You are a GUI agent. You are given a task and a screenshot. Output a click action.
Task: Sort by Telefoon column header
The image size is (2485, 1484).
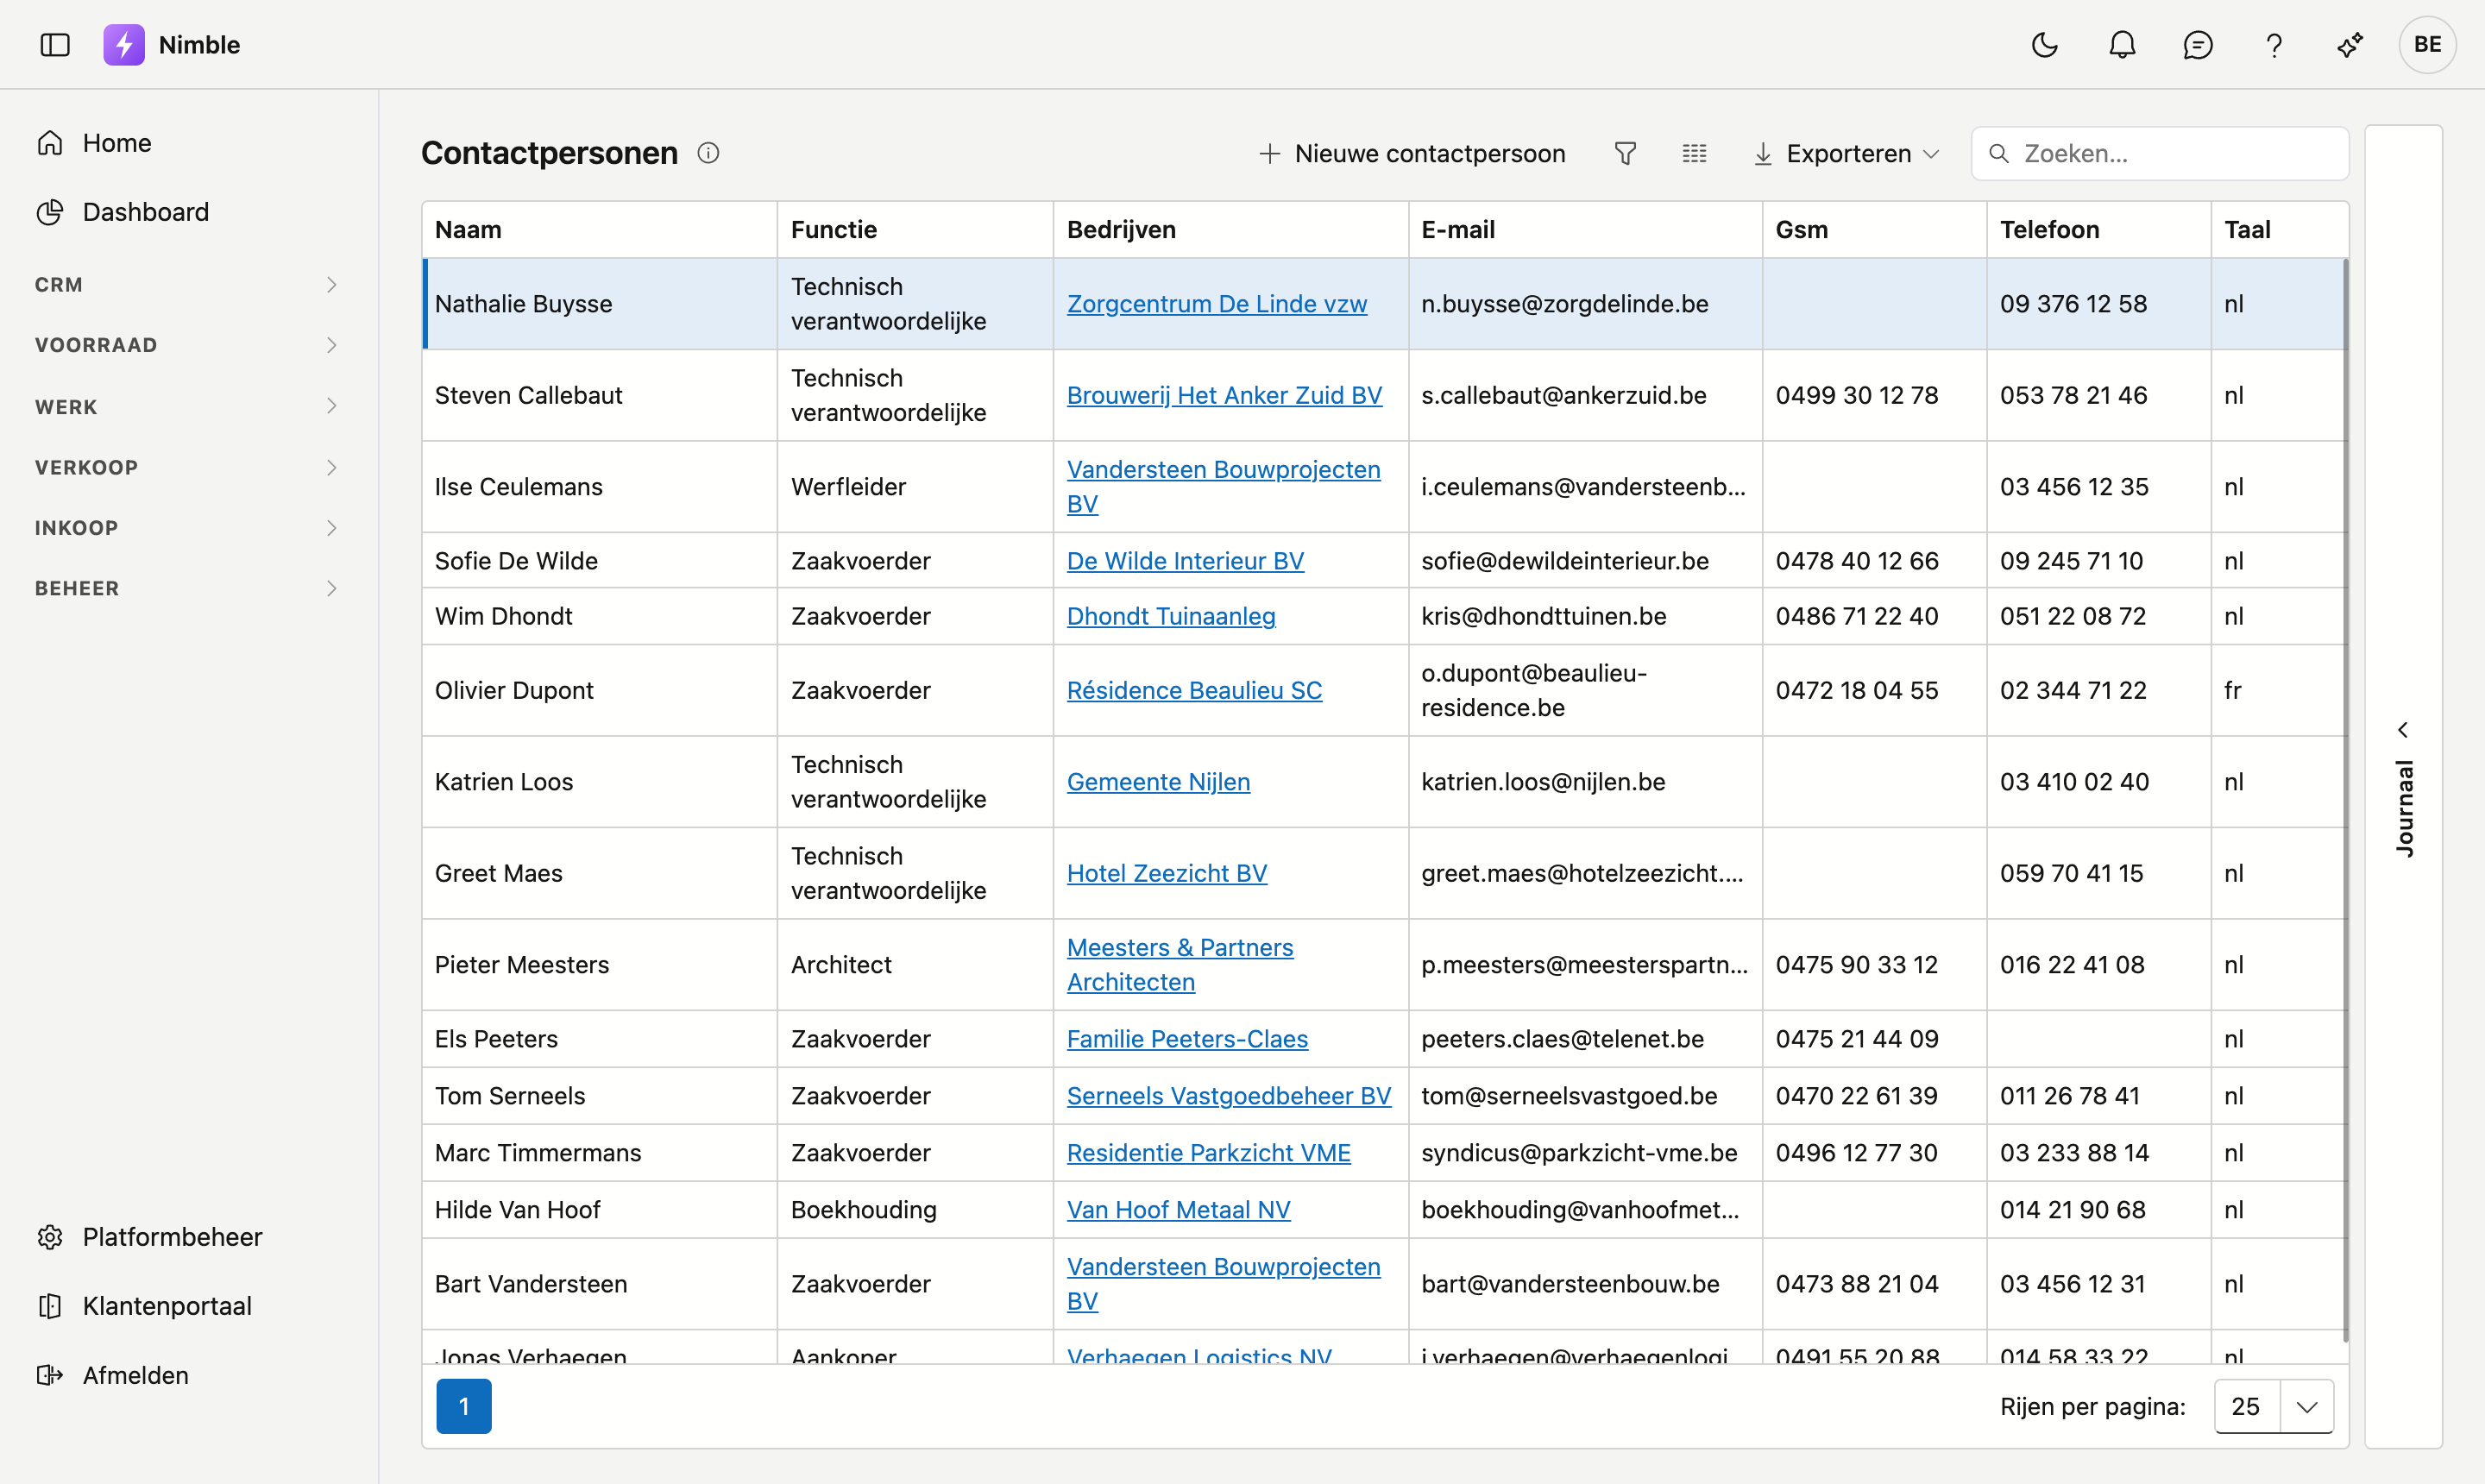[2098, 230]
